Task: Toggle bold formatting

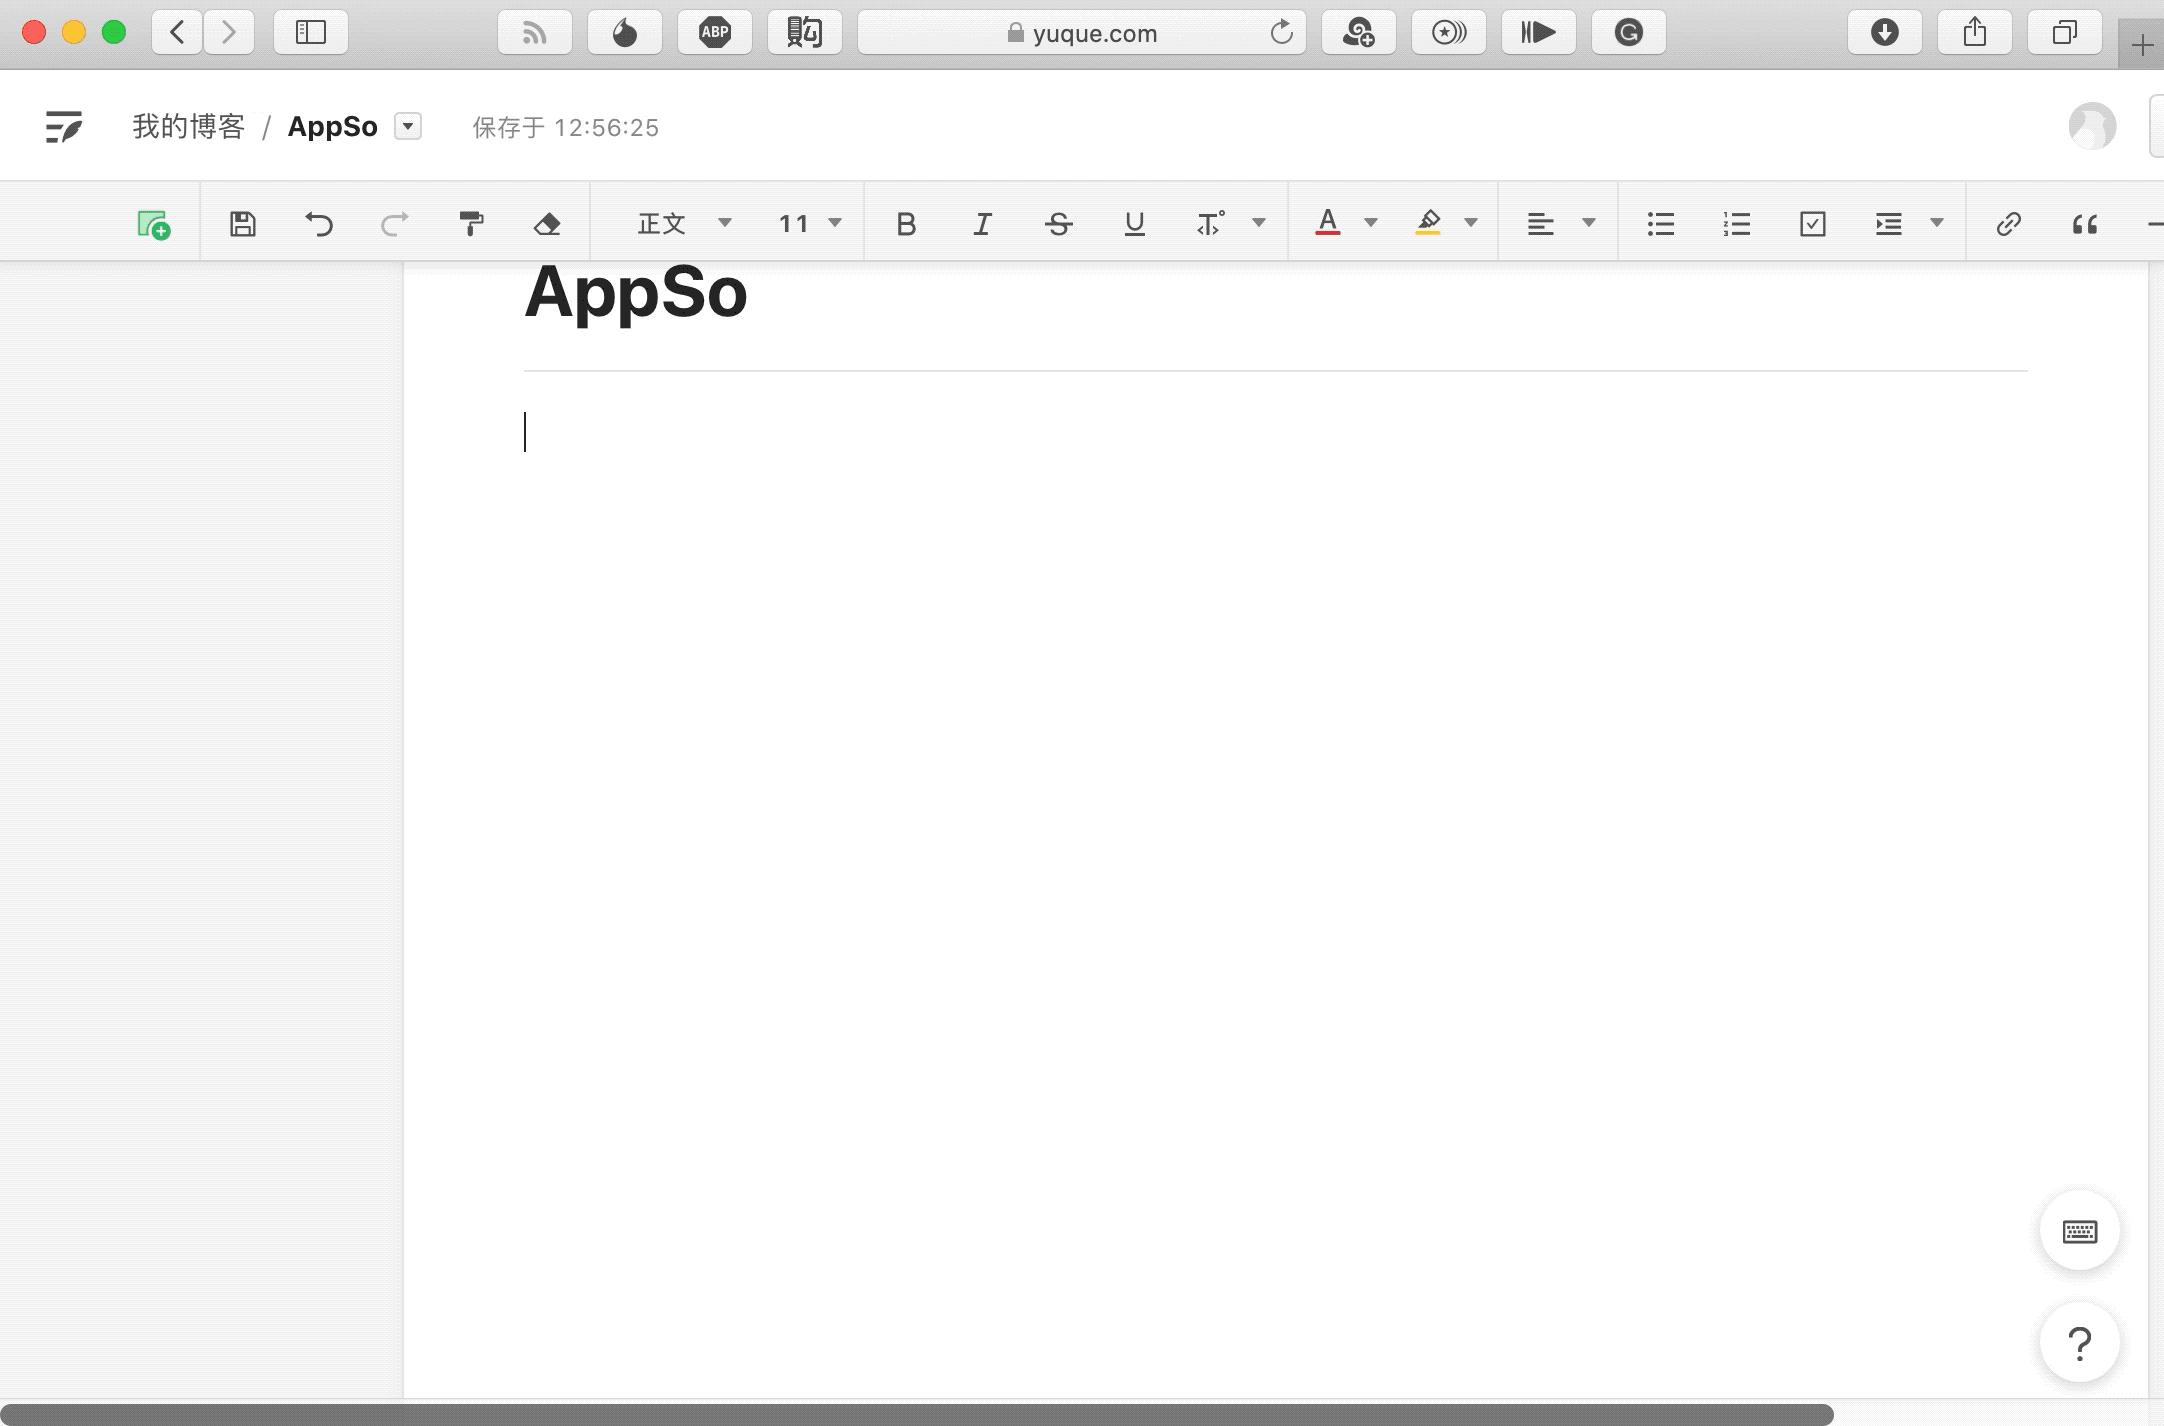Action: (x=906, y=224)
